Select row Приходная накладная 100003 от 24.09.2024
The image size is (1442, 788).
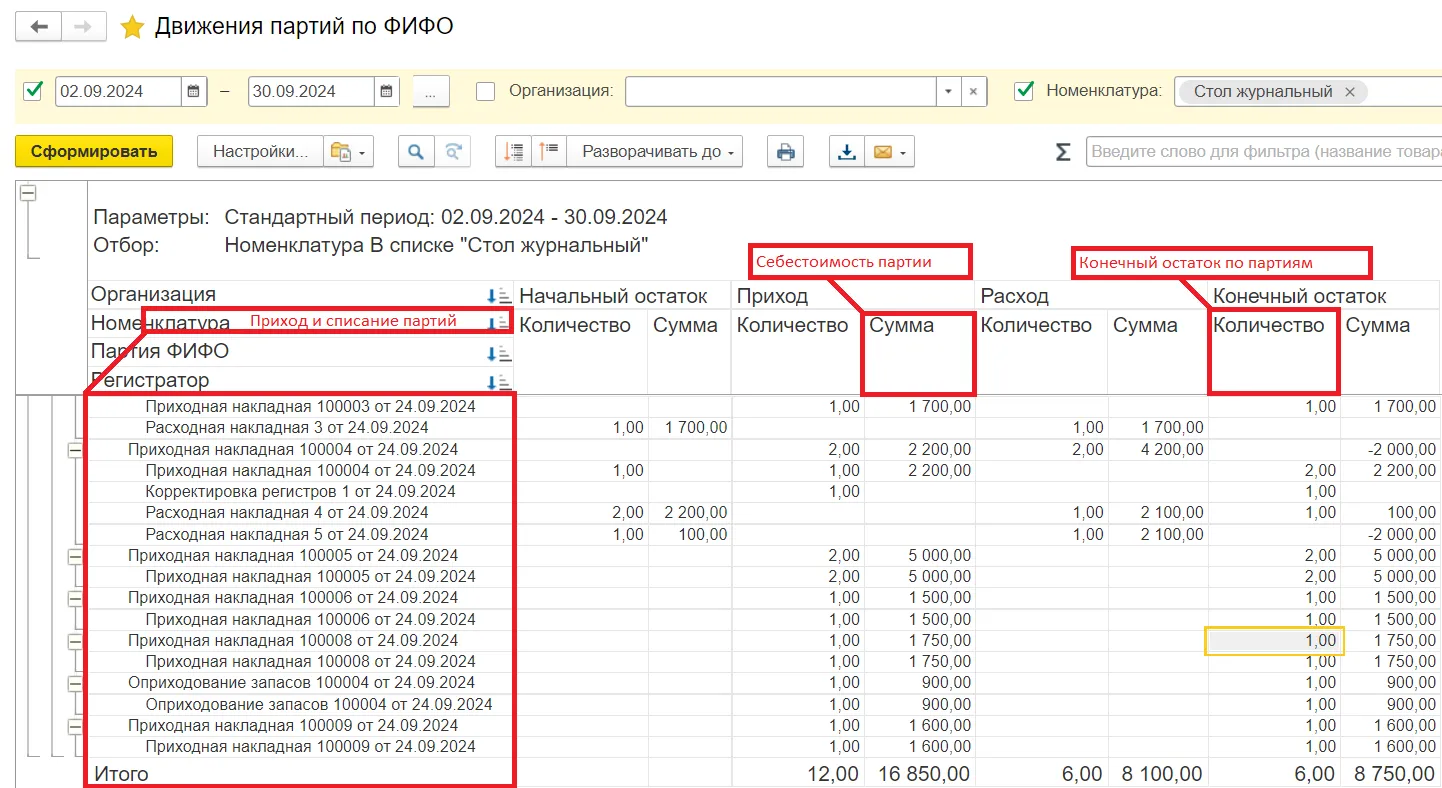point(310,407)
